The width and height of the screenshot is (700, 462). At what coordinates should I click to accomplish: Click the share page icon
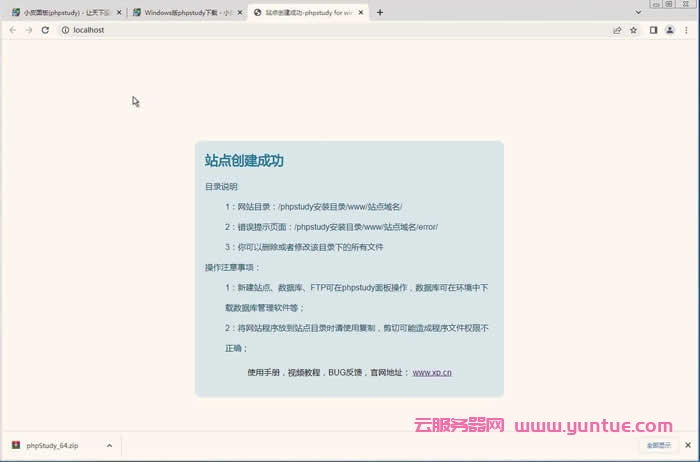(x=617, y=30)
